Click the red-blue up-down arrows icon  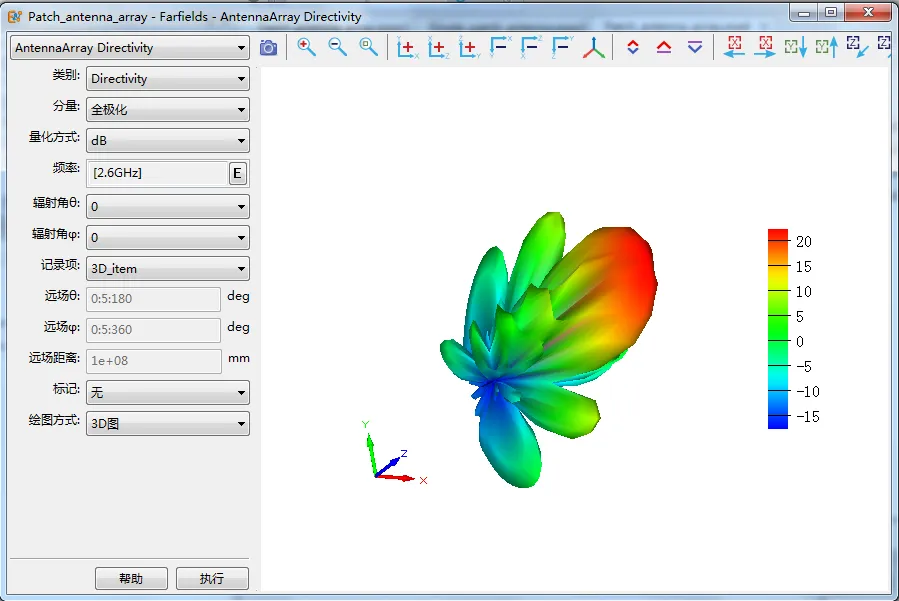[633, 47]
